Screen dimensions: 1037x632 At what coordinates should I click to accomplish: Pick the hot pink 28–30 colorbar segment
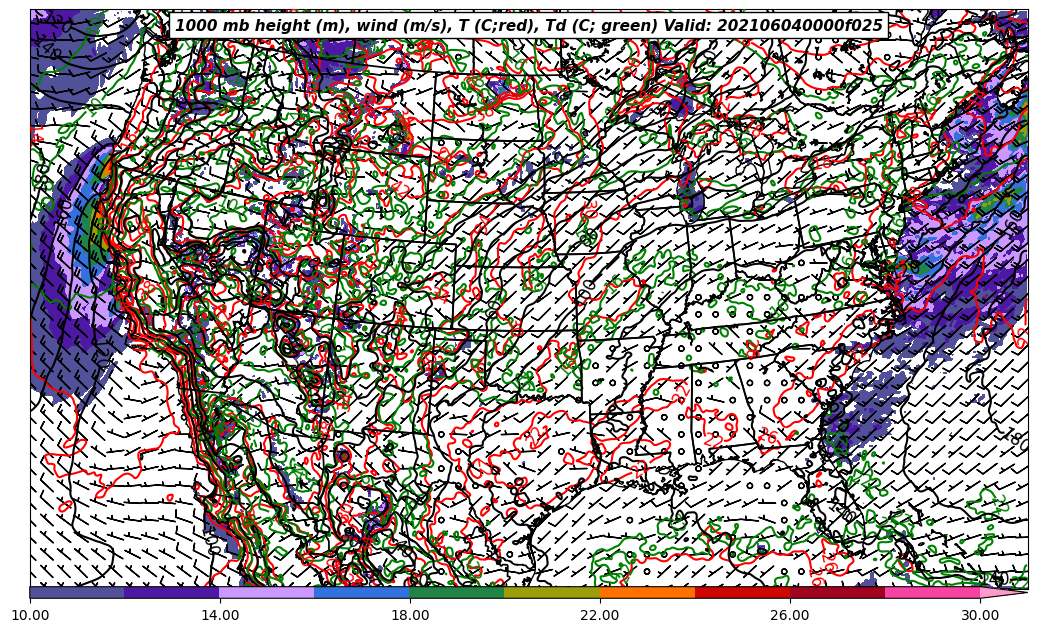[x=932, y=592]
